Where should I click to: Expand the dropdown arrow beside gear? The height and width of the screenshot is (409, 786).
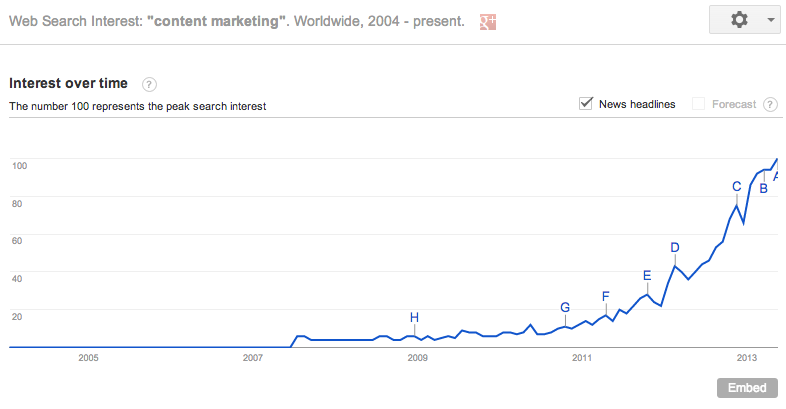coord(771,21)
